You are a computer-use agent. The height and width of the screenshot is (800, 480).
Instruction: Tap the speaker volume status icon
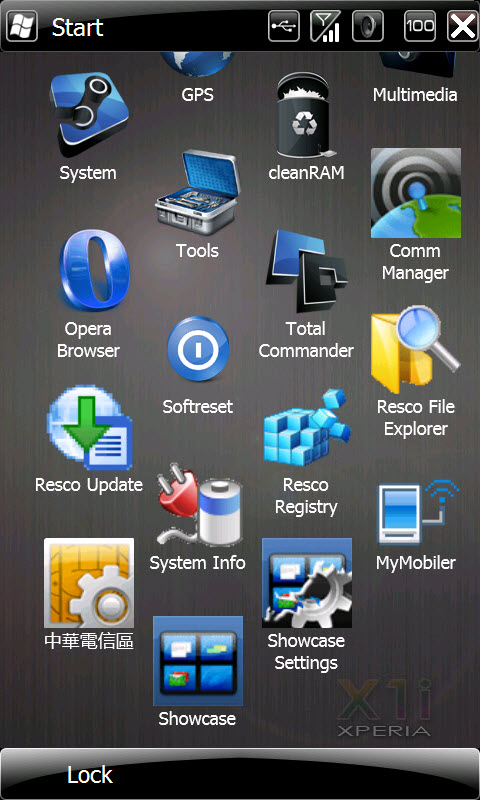(x=368, y=26)
